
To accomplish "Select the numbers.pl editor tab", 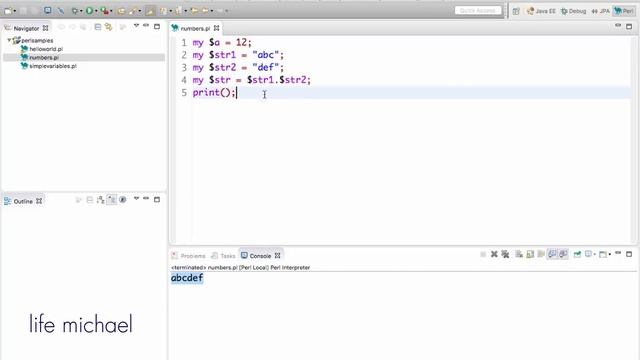I will (195, 28).
